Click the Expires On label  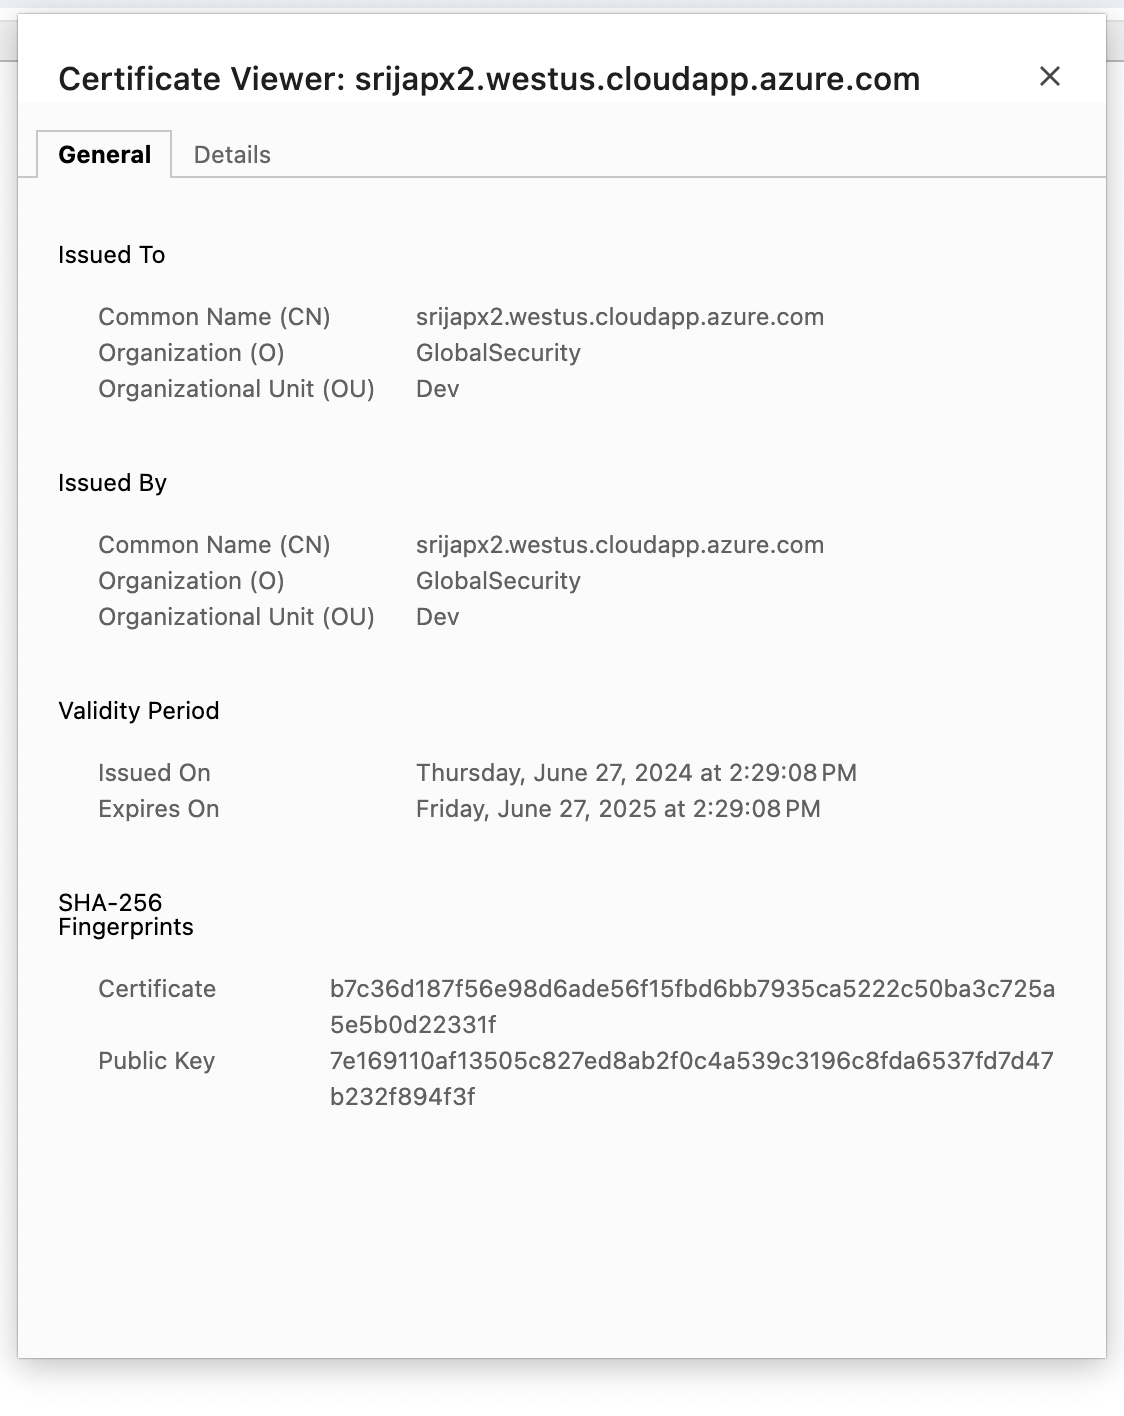pos(159,809)
